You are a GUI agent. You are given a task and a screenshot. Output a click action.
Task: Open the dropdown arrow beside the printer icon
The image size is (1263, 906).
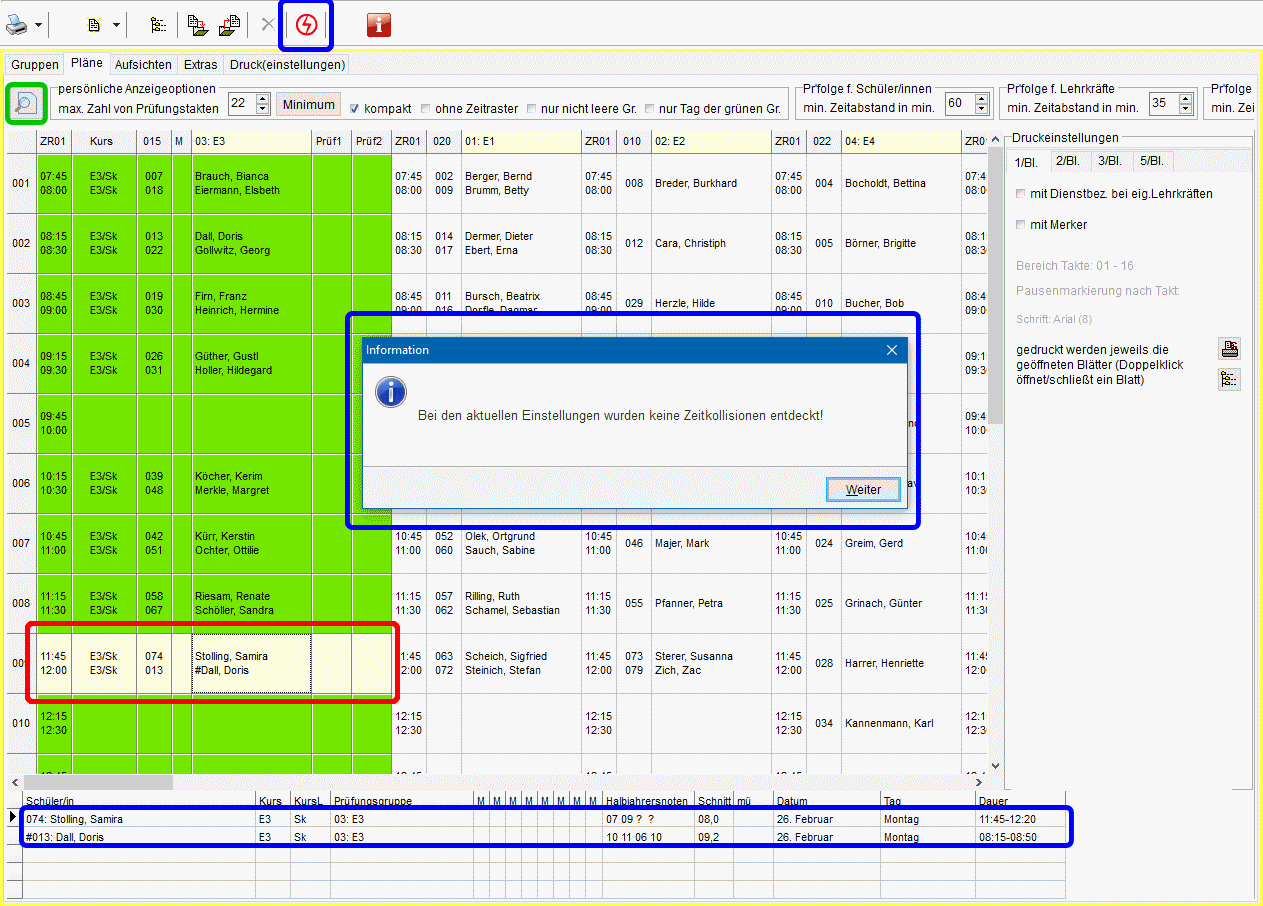[39, 25]
